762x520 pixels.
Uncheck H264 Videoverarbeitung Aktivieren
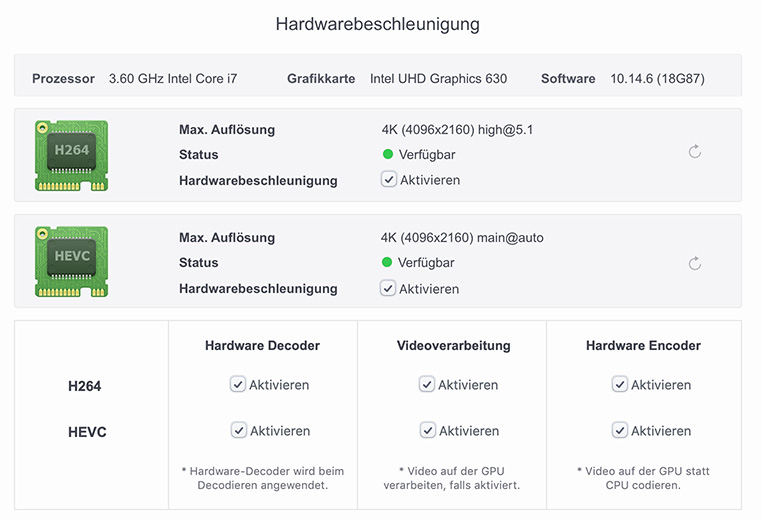[x=427, y=384]
